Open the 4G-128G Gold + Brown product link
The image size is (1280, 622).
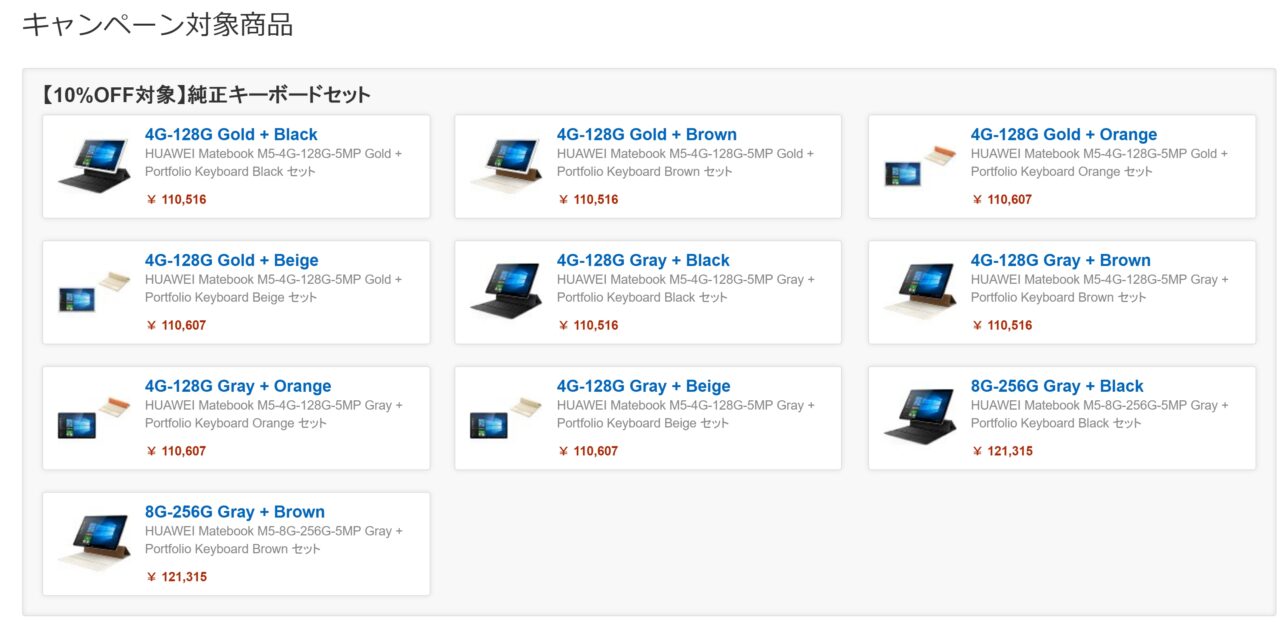pyautogui.click(x=646, y=135)
